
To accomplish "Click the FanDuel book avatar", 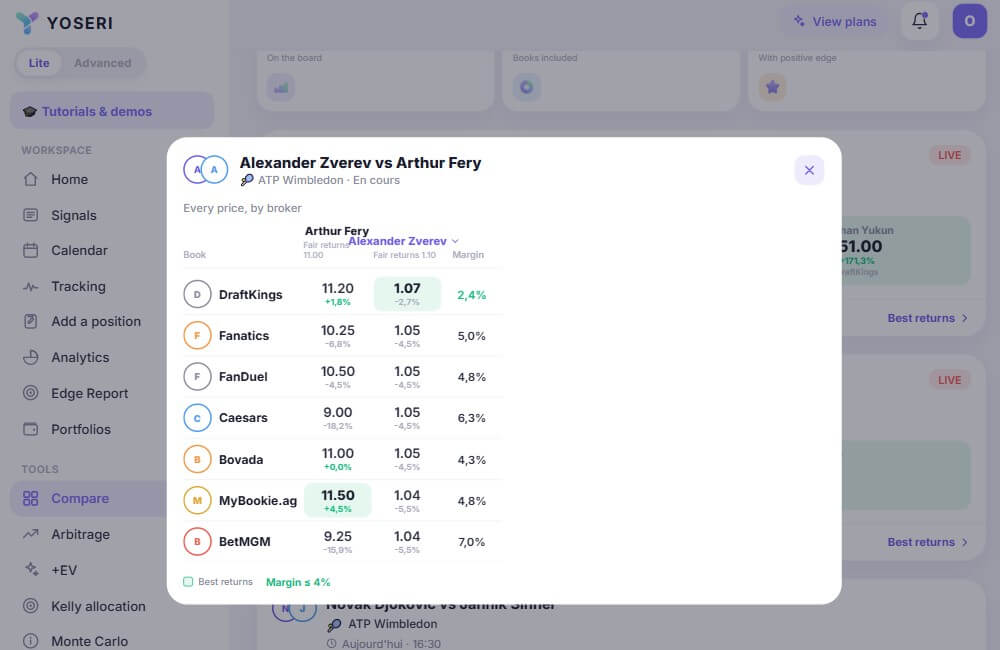I will coord(197,376).
